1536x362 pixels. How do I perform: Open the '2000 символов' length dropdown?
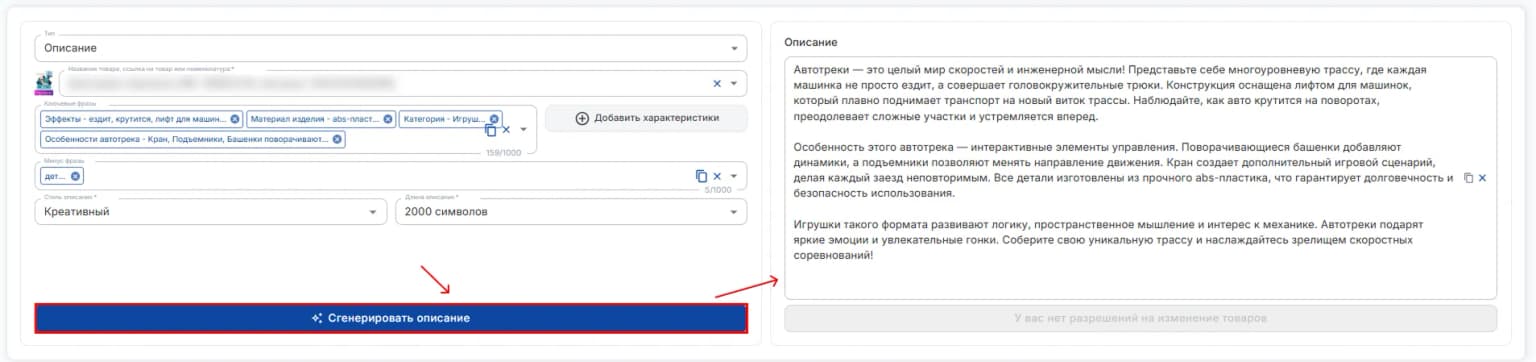click(x=571, y=212)
